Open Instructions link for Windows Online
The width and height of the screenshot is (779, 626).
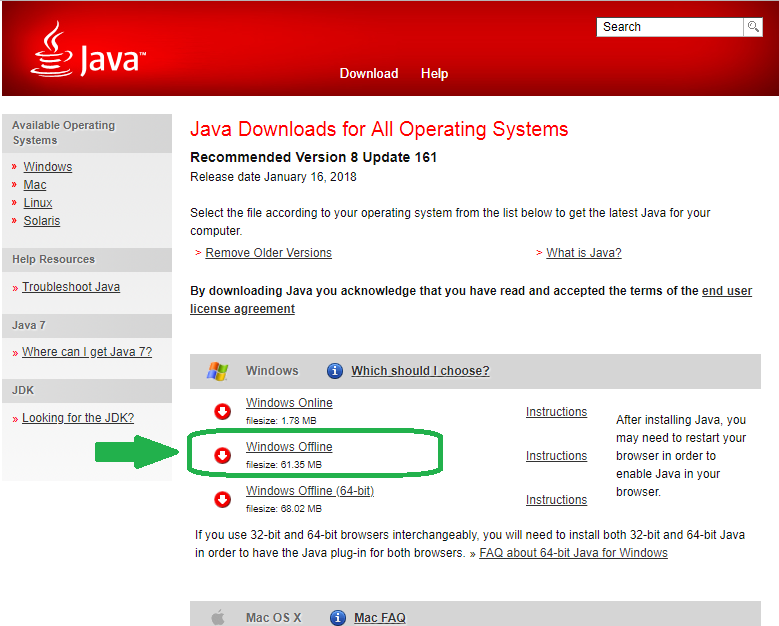556,412
